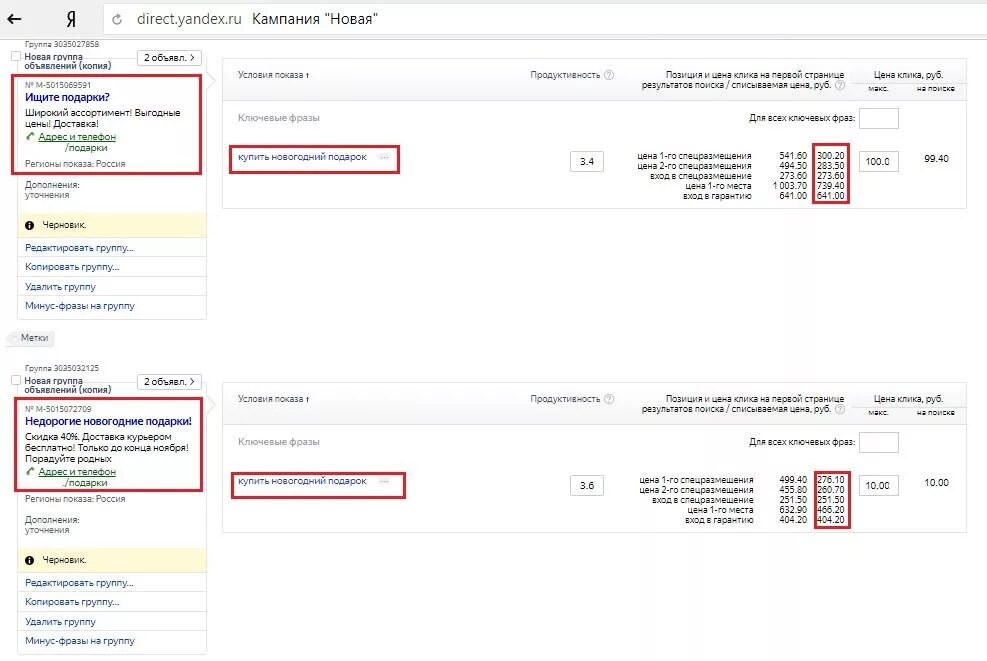Choose 'Копировать группу...' for group 3035032125

[x=72, y=602]
